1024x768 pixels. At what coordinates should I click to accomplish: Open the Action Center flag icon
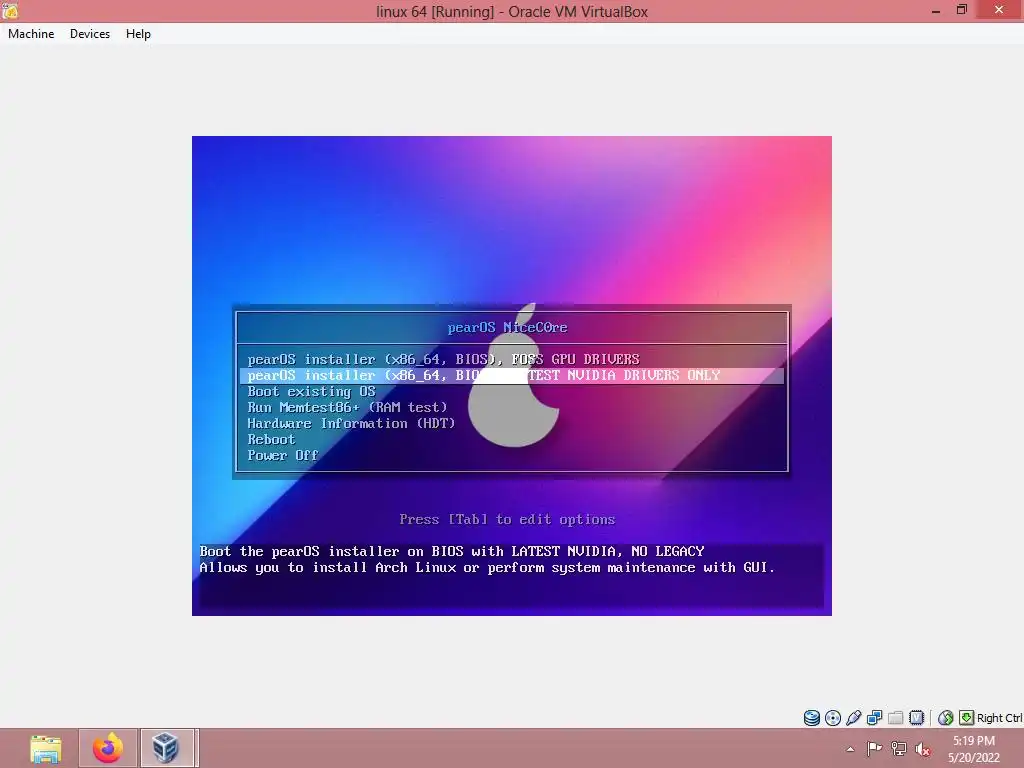point(874,748)
